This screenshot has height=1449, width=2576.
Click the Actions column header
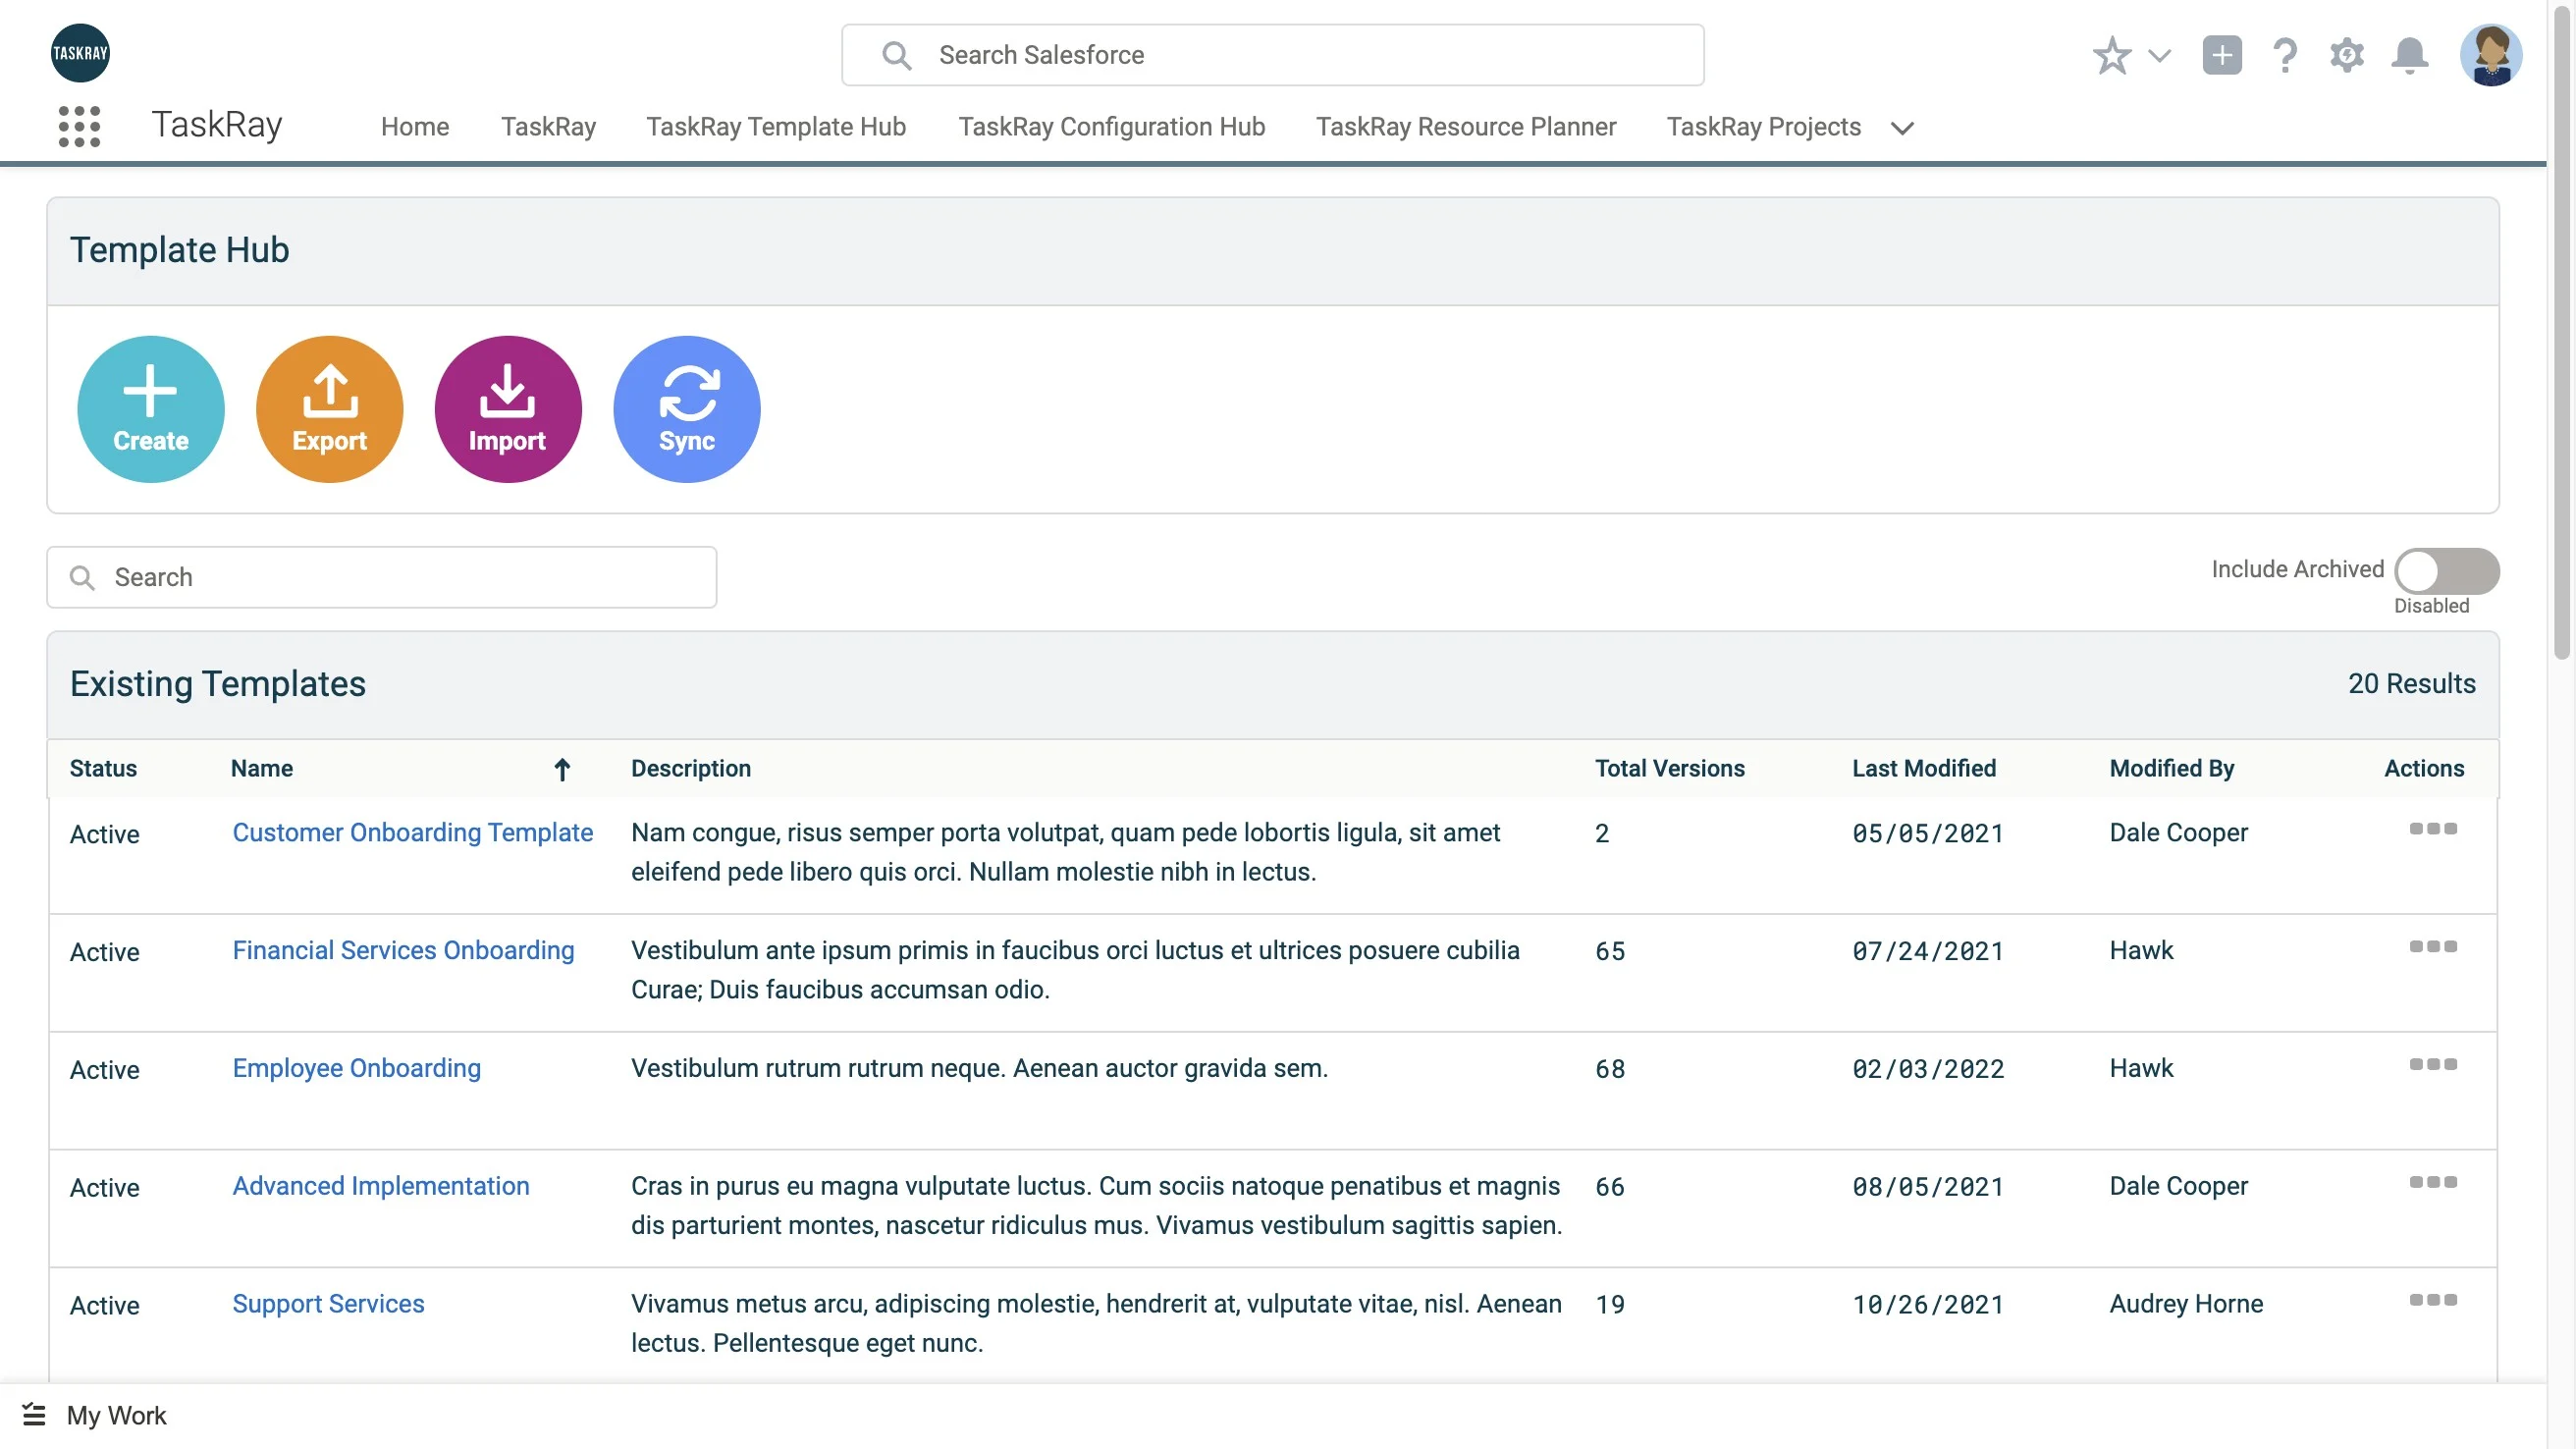[x=2424, y=768]
